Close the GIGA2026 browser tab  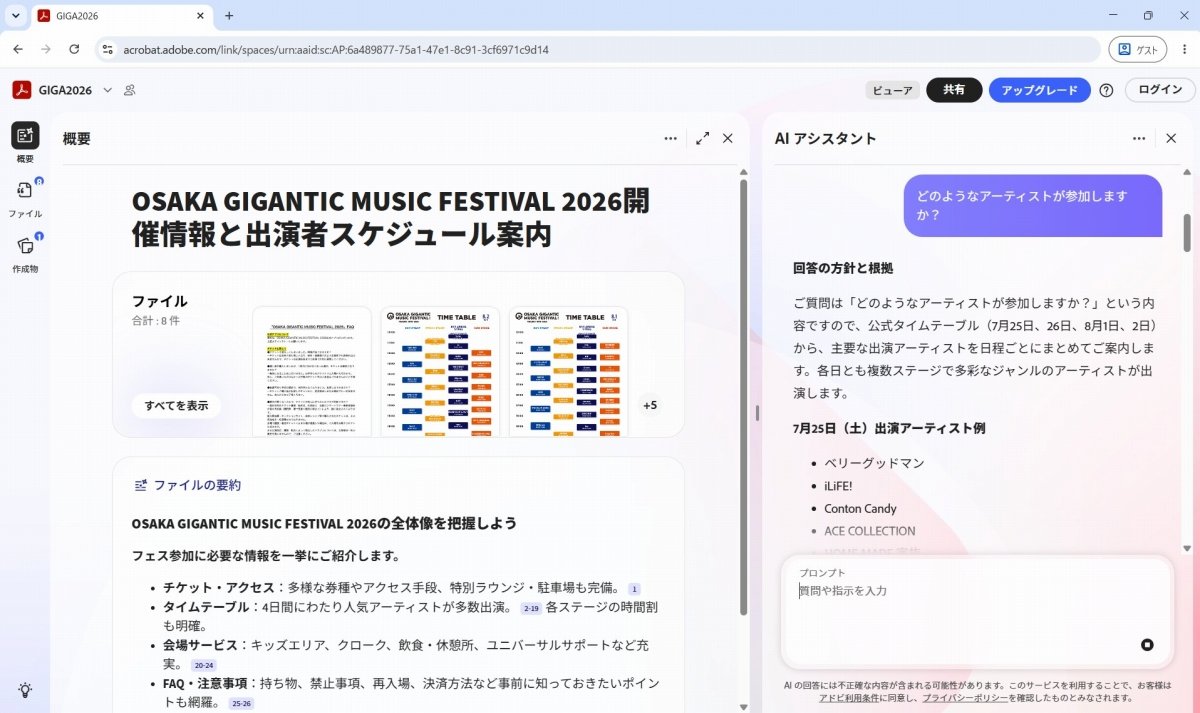199,16
